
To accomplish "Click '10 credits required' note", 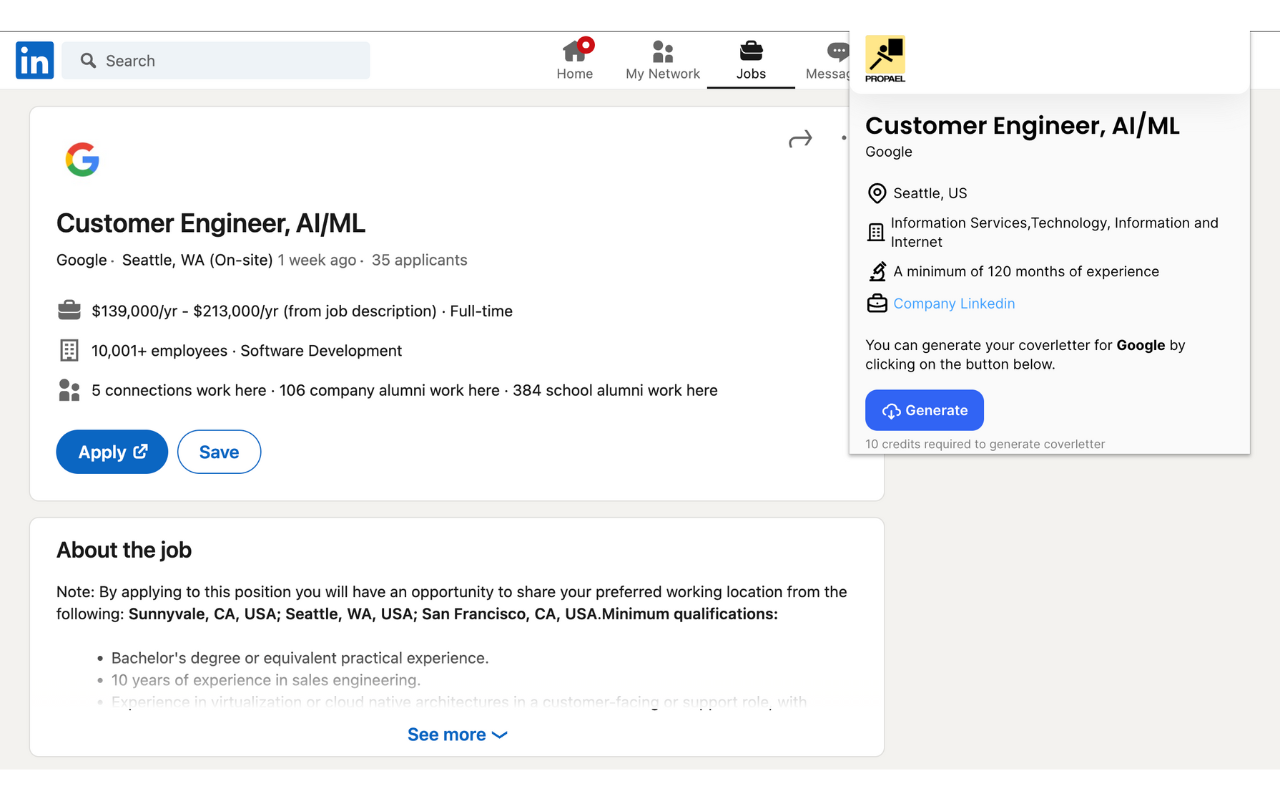I will click(x=985, y=444).
